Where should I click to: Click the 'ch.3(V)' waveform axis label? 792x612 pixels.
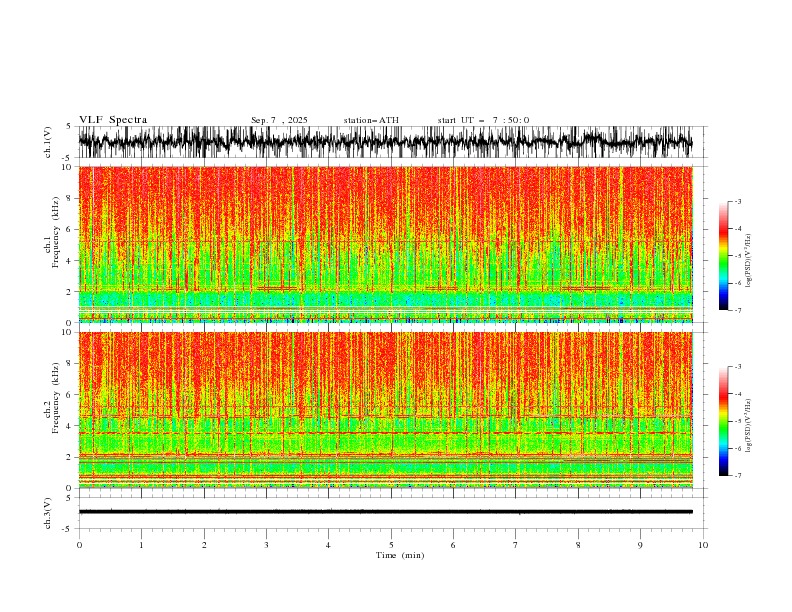pyautogui.click(x=48, y=513)
